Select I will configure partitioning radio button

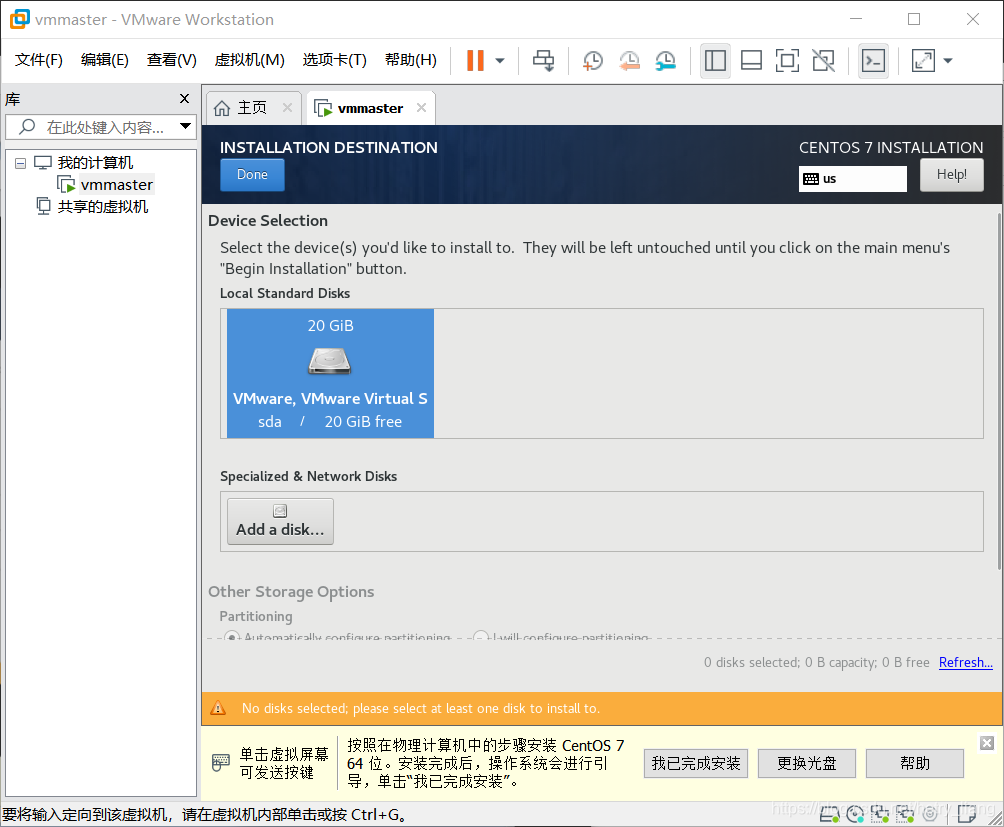coord(480,637)
